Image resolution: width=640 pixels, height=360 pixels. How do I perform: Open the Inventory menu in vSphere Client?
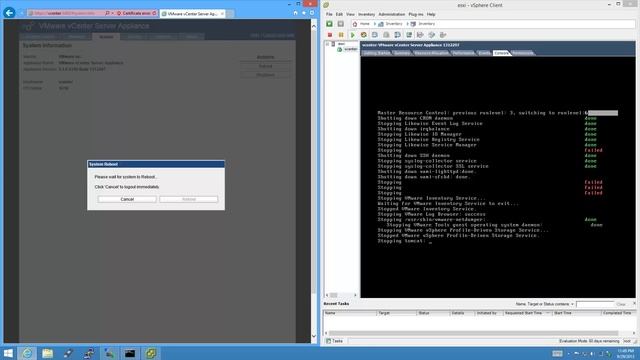(367, 14)
